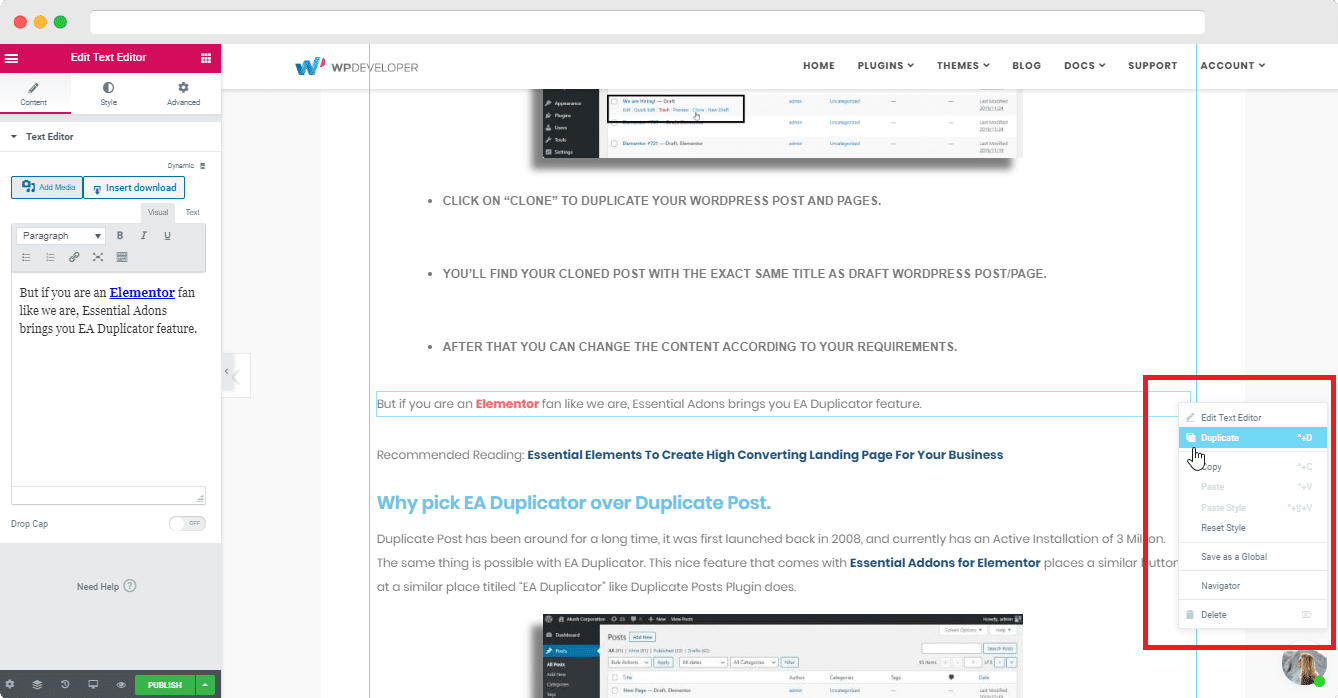Image resolution: width=1338 pixels, height=698 pixels.
Task: Apply underline formatting in text editor
Action: [167, 236]
